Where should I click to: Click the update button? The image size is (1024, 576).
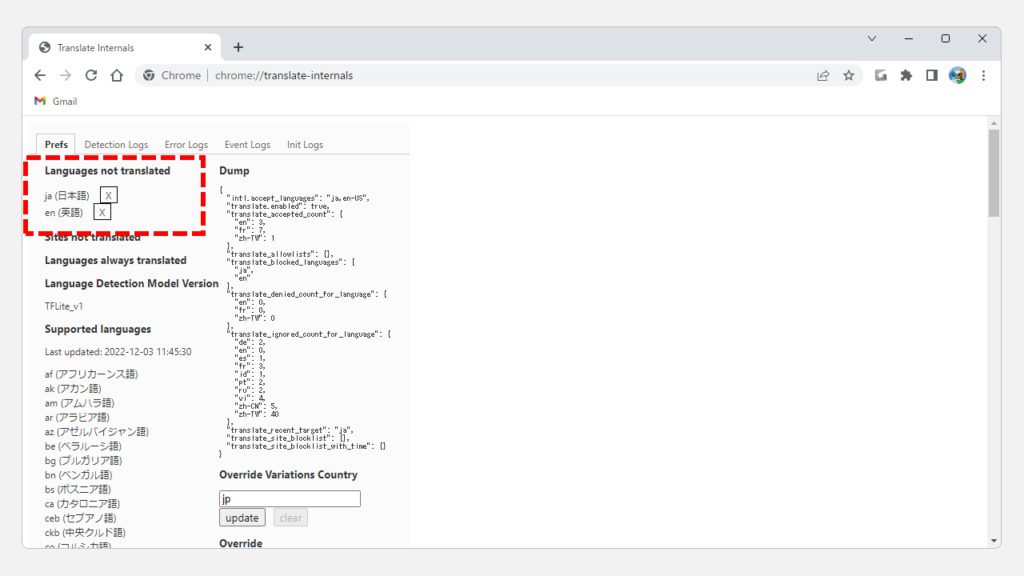point(242,518)
